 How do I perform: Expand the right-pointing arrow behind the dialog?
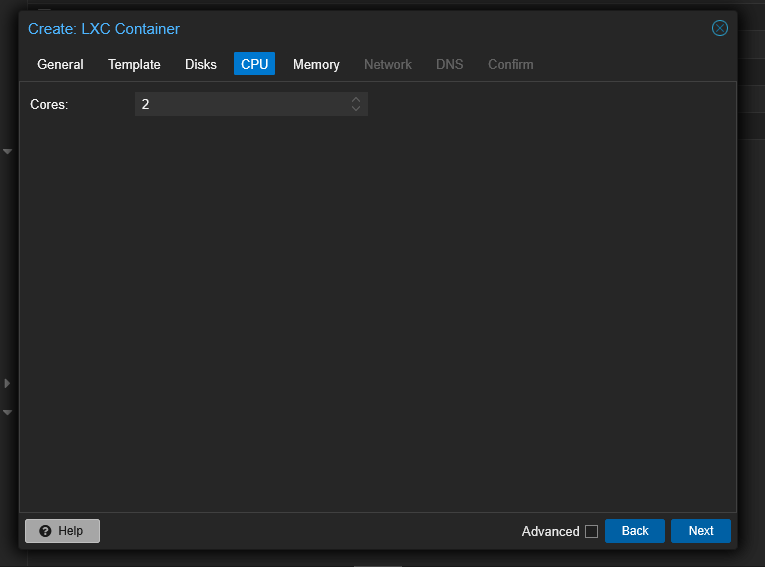(7, 383)
